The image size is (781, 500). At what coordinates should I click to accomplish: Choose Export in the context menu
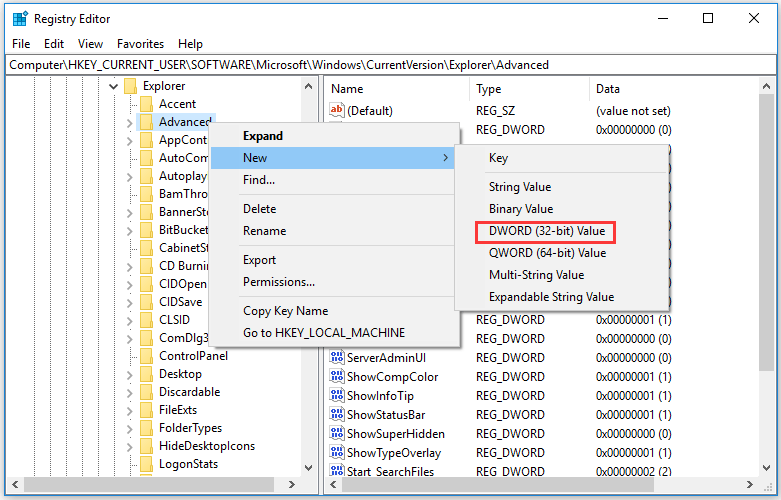coord(333,260)
